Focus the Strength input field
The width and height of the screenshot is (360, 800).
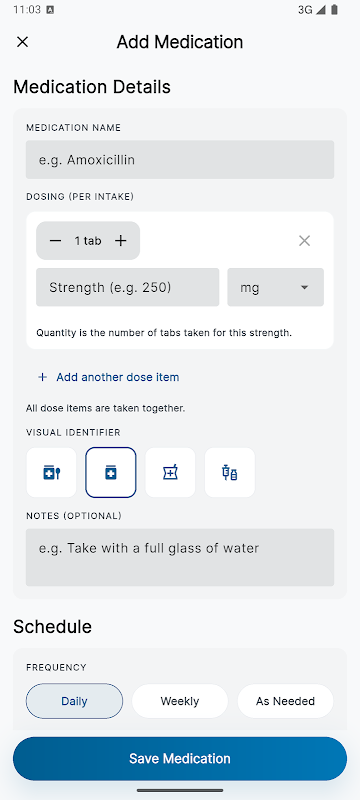(127, 287)
